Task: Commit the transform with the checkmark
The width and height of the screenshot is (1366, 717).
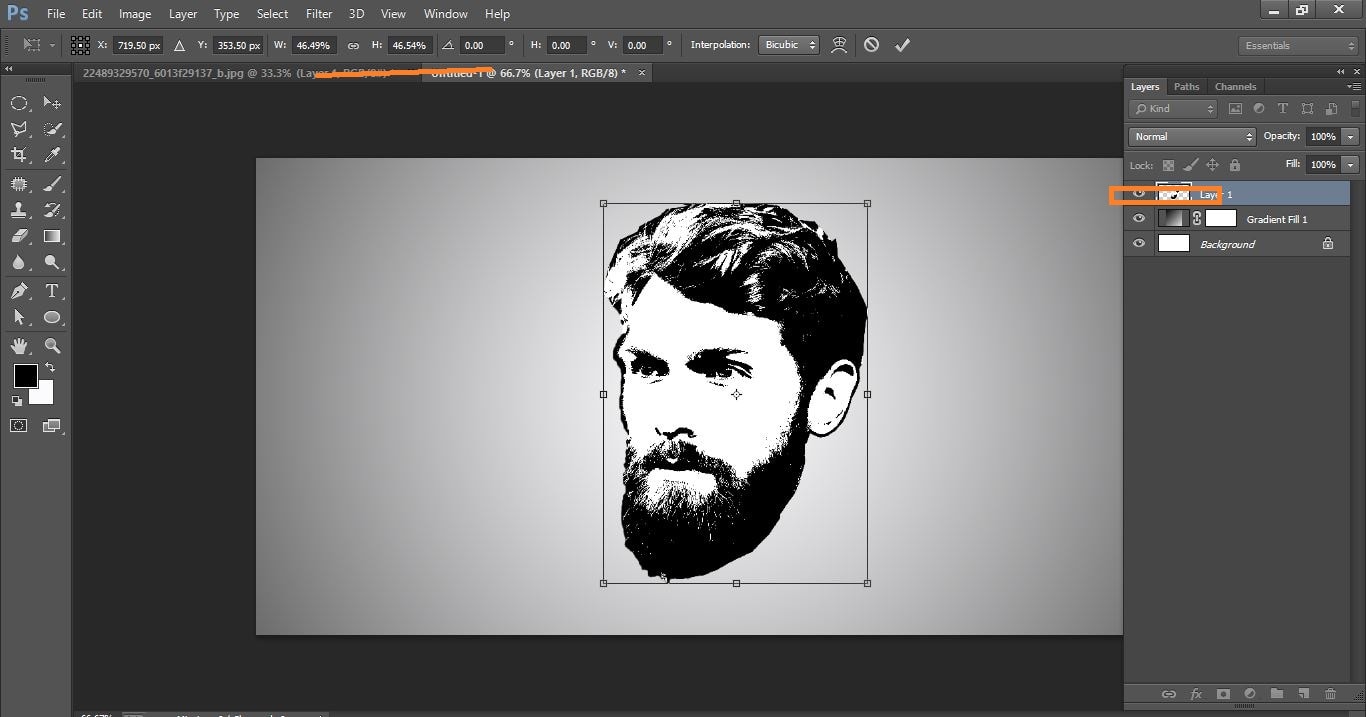Action: click(x=902, y=44)
